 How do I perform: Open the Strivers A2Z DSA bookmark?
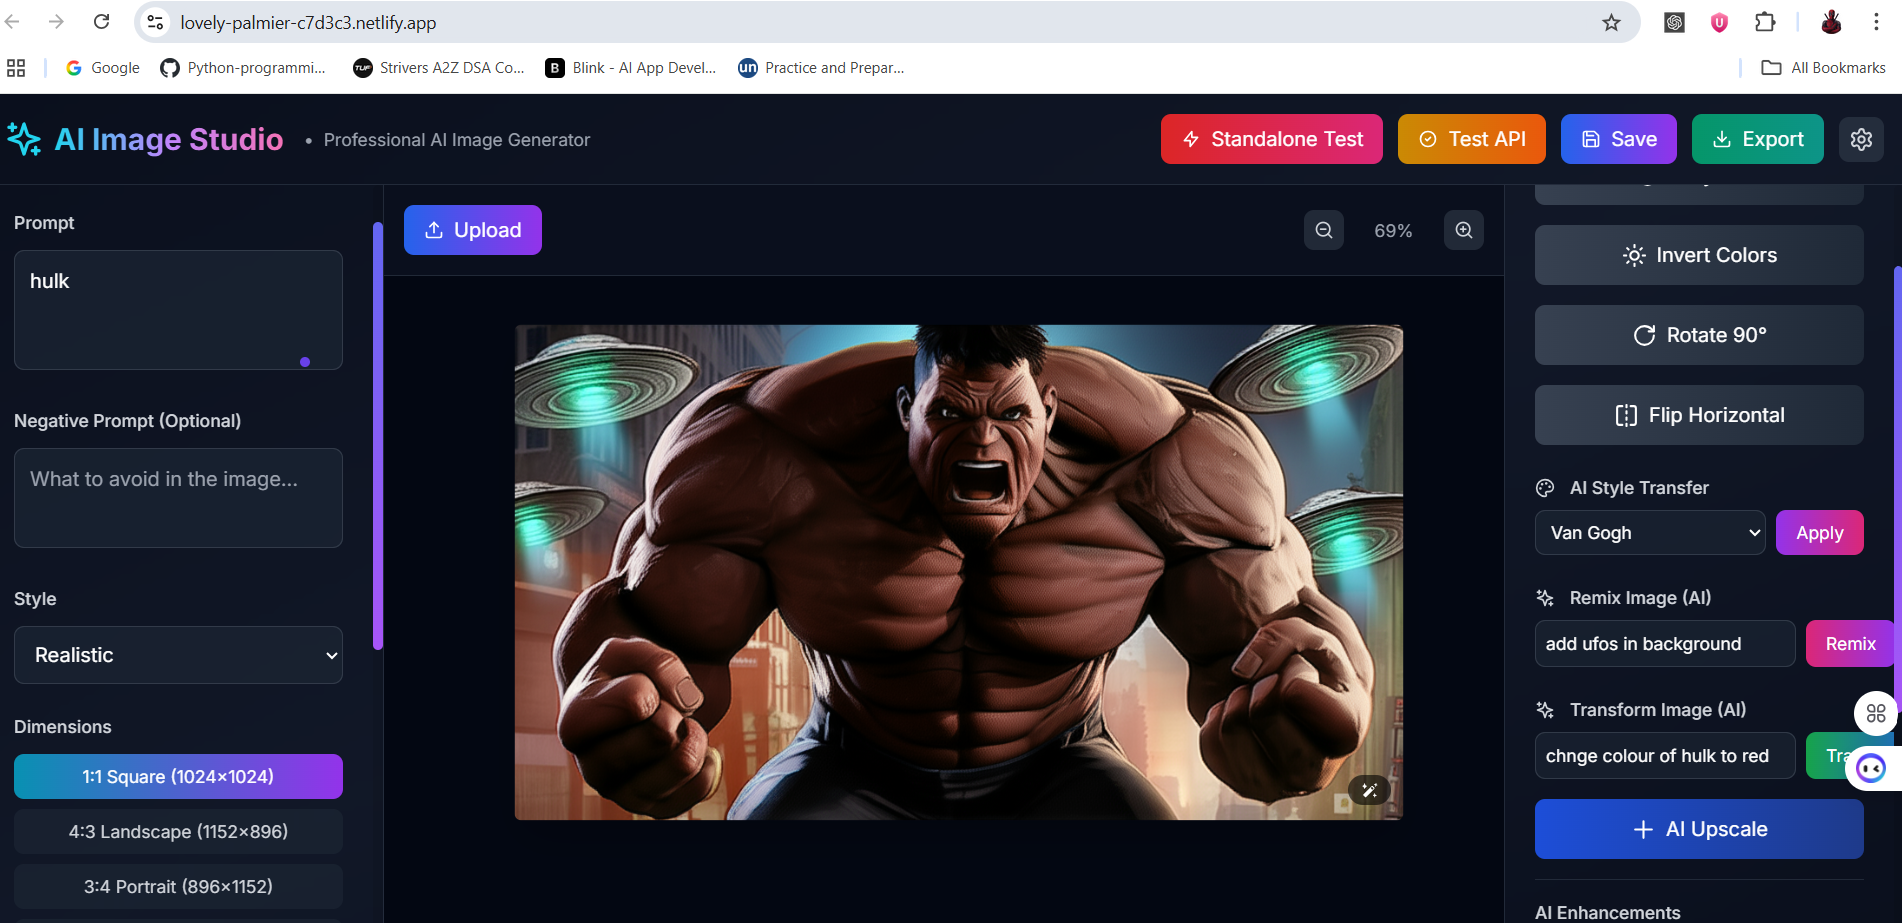[439, 68]
